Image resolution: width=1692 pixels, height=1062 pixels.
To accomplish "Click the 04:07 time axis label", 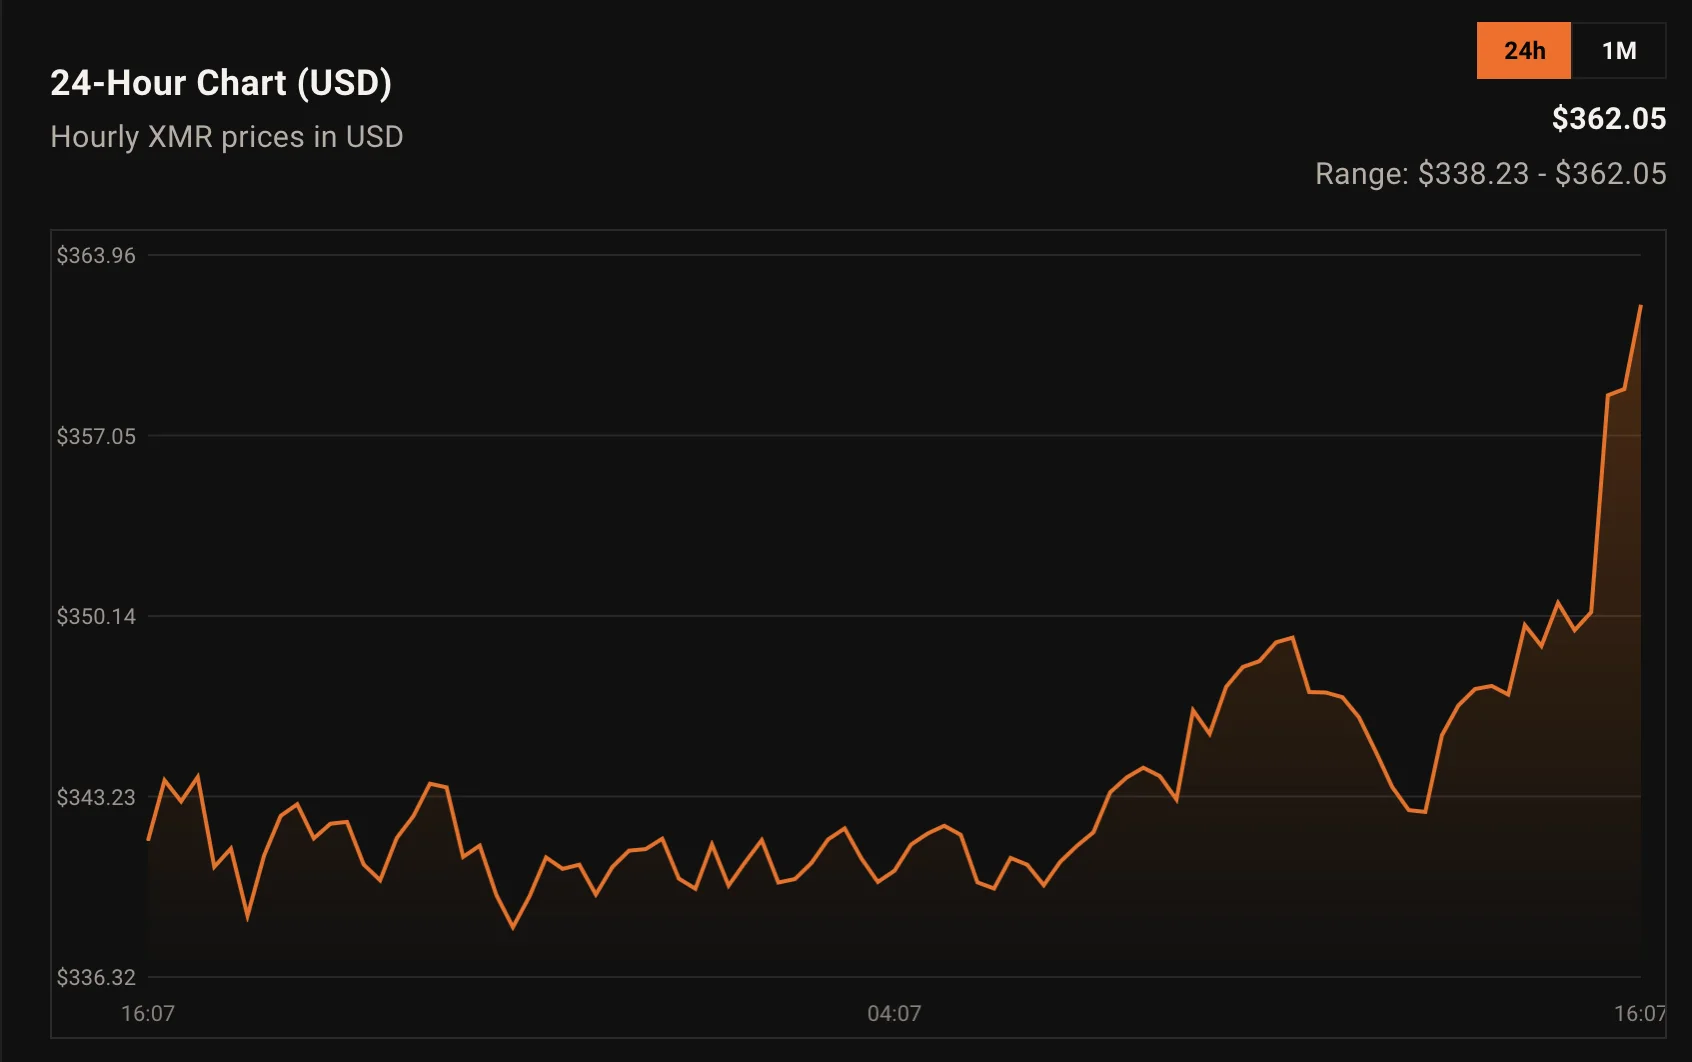I will pos(894,1013).
